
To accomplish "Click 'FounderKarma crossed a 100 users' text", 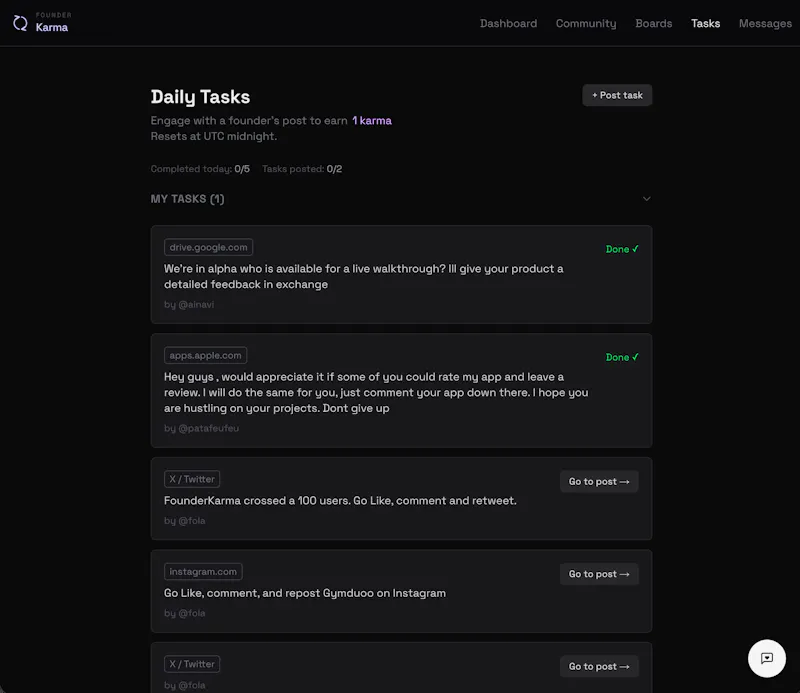I will click(340, 501).
